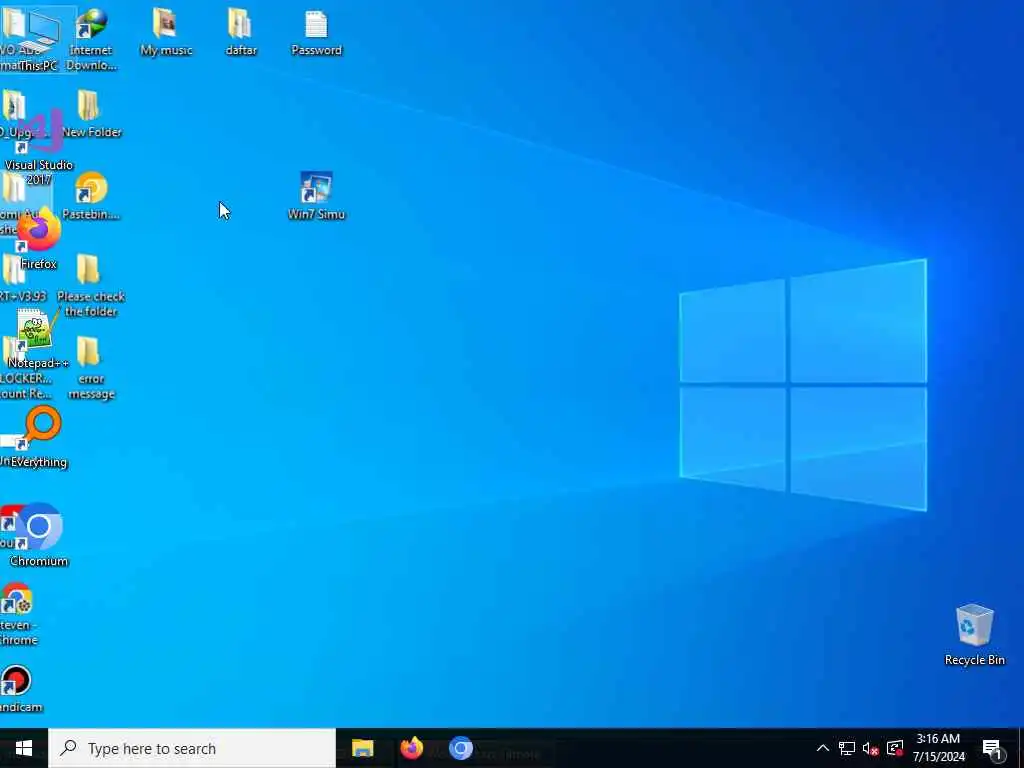Screen dimensions: 1024x768
Task: Open the Windows Start menu
Action: coord(24,748)
